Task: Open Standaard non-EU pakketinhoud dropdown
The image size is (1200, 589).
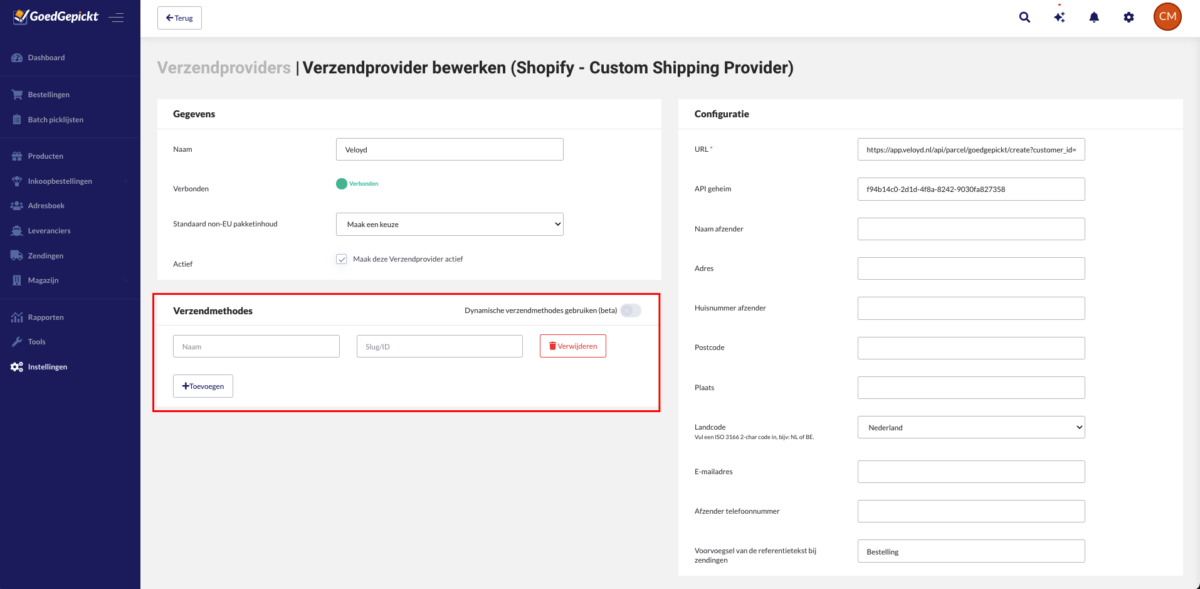Action: pos(449,224)
